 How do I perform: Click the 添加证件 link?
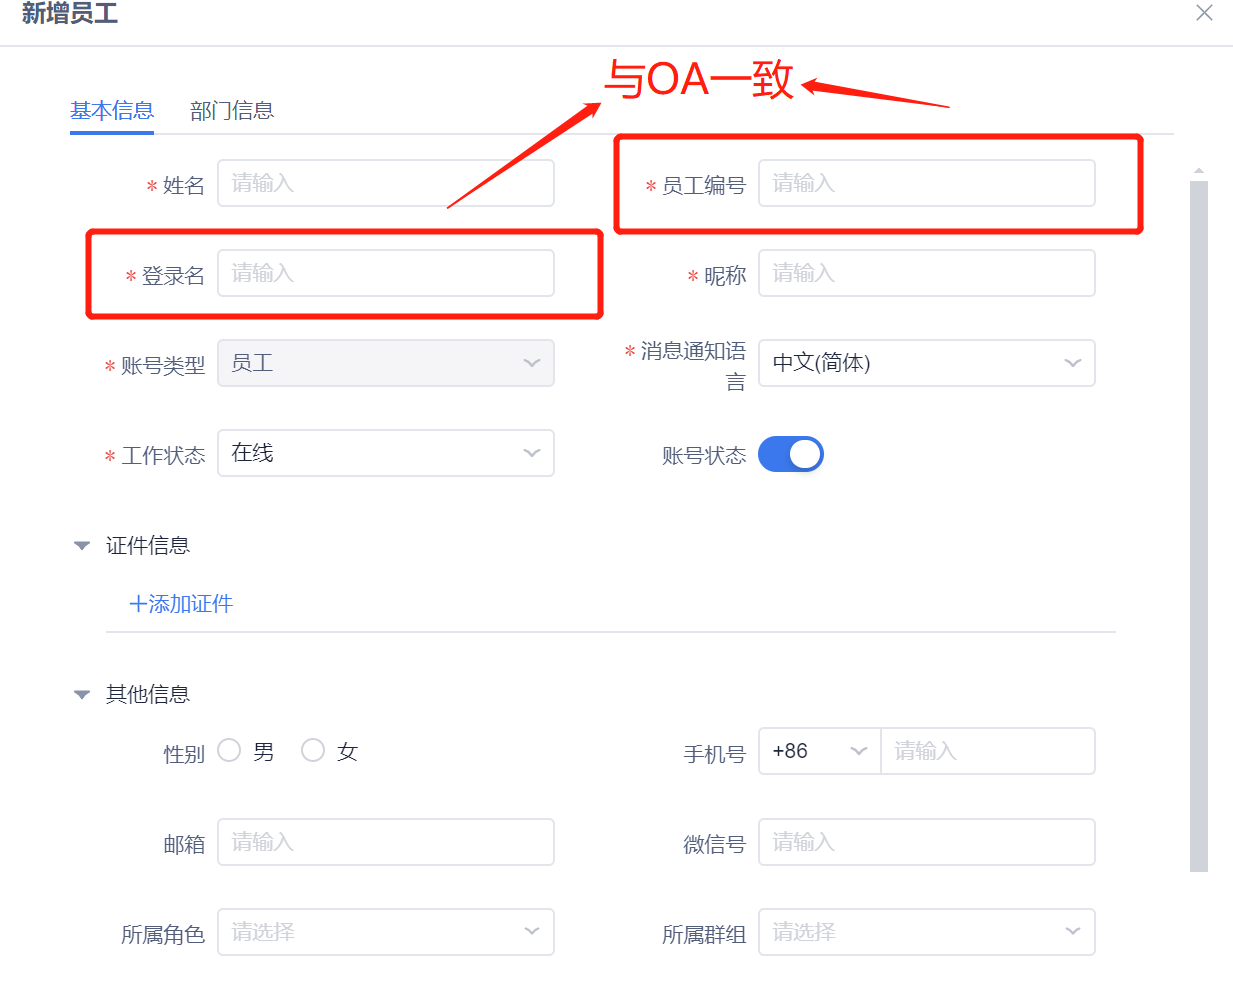(181, 604)
